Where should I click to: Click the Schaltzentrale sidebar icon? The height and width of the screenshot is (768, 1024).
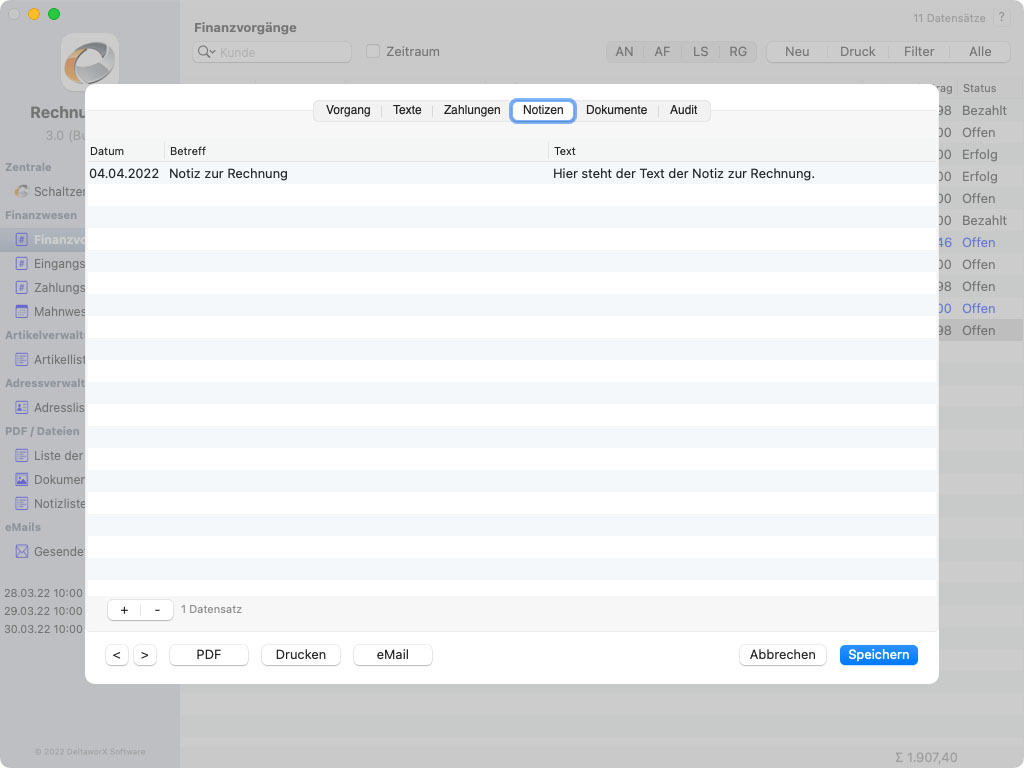pyautogui.click(x=22, y=191)
